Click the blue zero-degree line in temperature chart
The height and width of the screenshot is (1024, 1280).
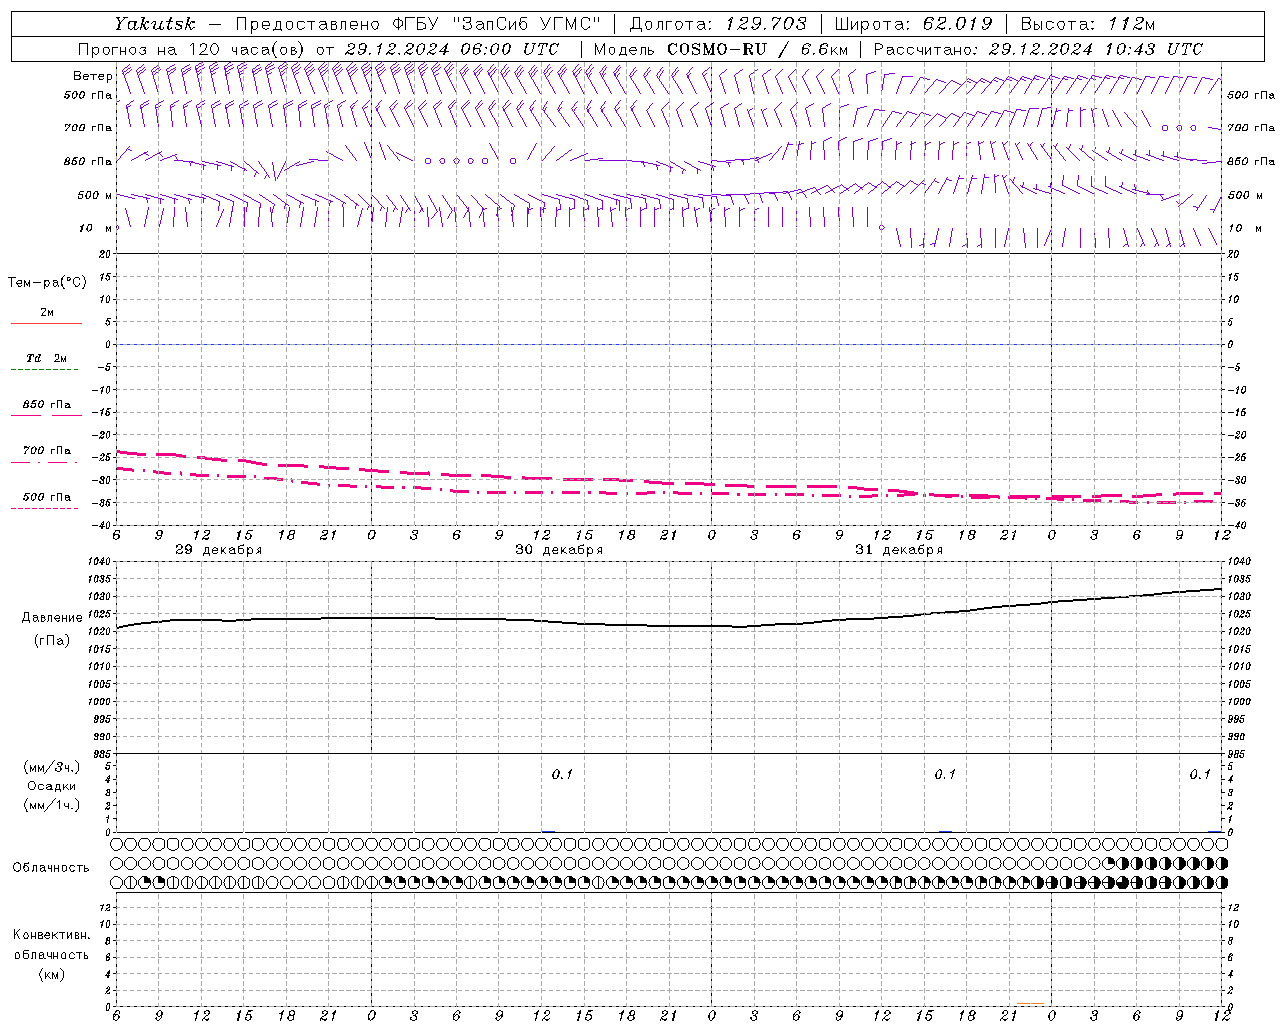click(669, 344)
